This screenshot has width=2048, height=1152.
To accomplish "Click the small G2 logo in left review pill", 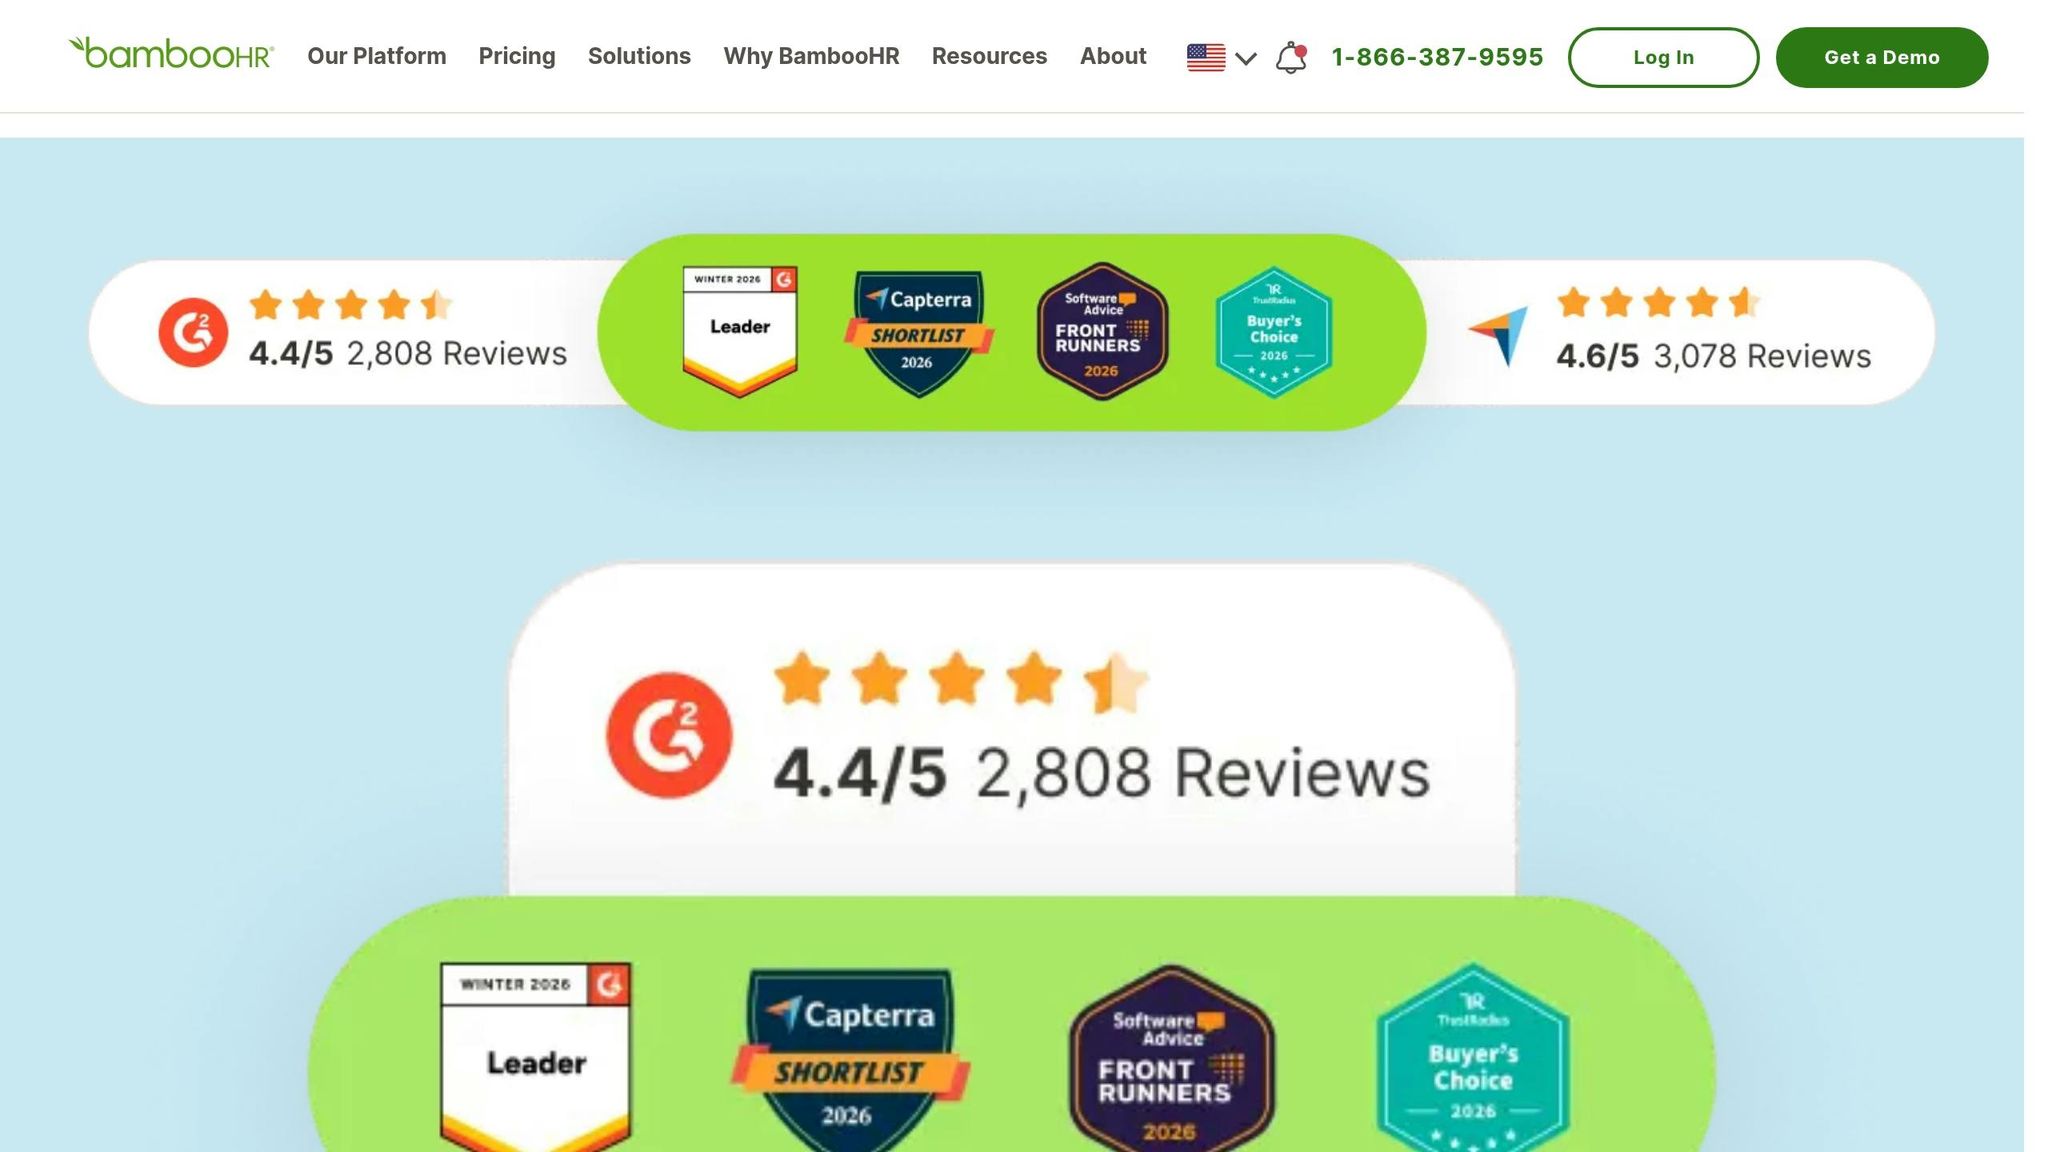I will [193, 332].
